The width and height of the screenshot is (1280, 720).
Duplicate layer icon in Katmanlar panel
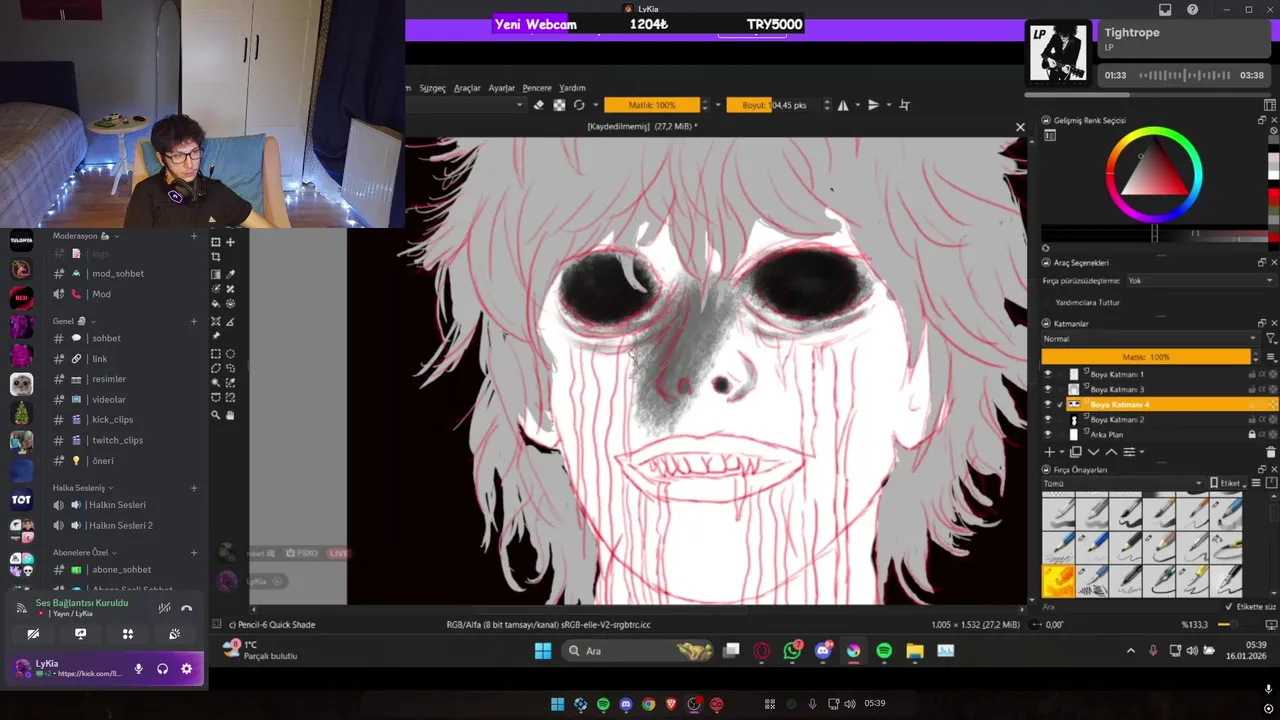click(1076, 452)
